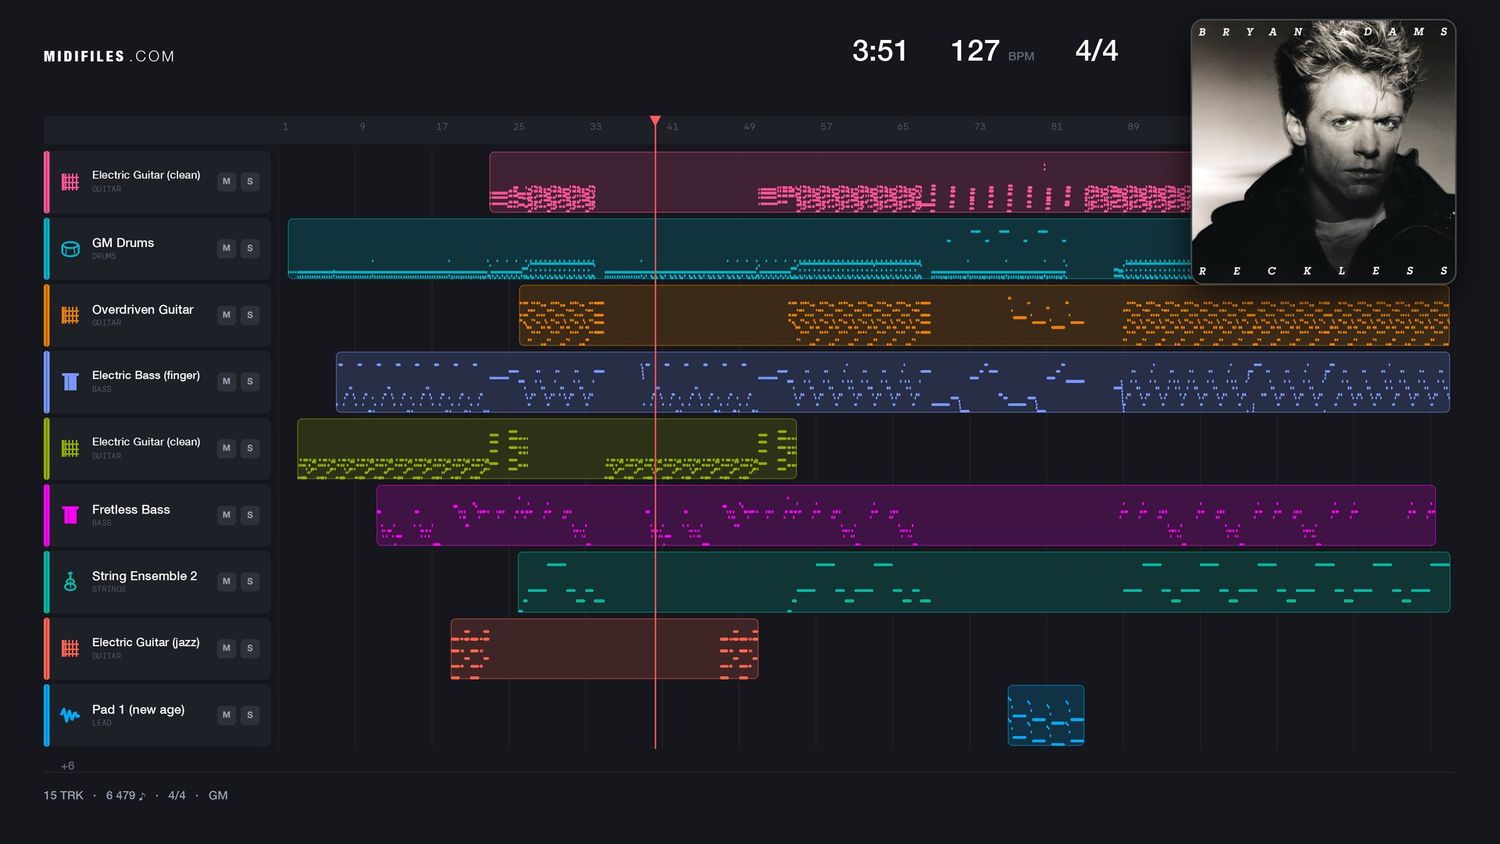Click the Electric Guitar (jazz) track name
The image size is (1500, 844).
click(x=146, y=642)
